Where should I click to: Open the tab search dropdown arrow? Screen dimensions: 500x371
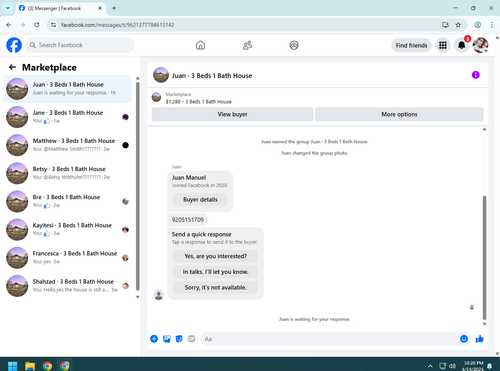coord(8,8)
